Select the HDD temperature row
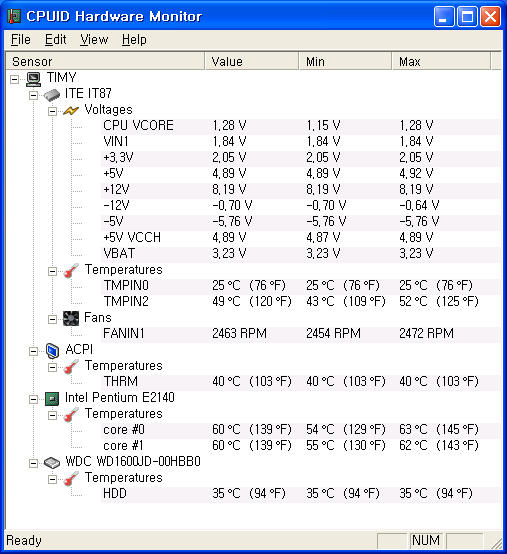The height and width of the screenshot is (554, 507). click(x=301, y=494)
